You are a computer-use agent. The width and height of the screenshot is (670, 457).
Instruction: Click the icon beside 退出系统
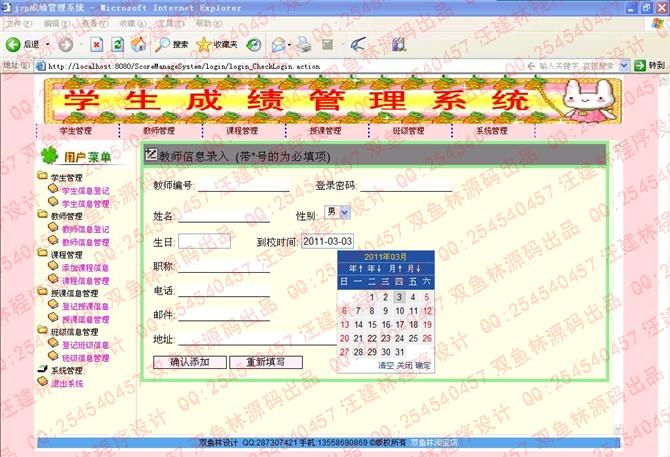43,381
